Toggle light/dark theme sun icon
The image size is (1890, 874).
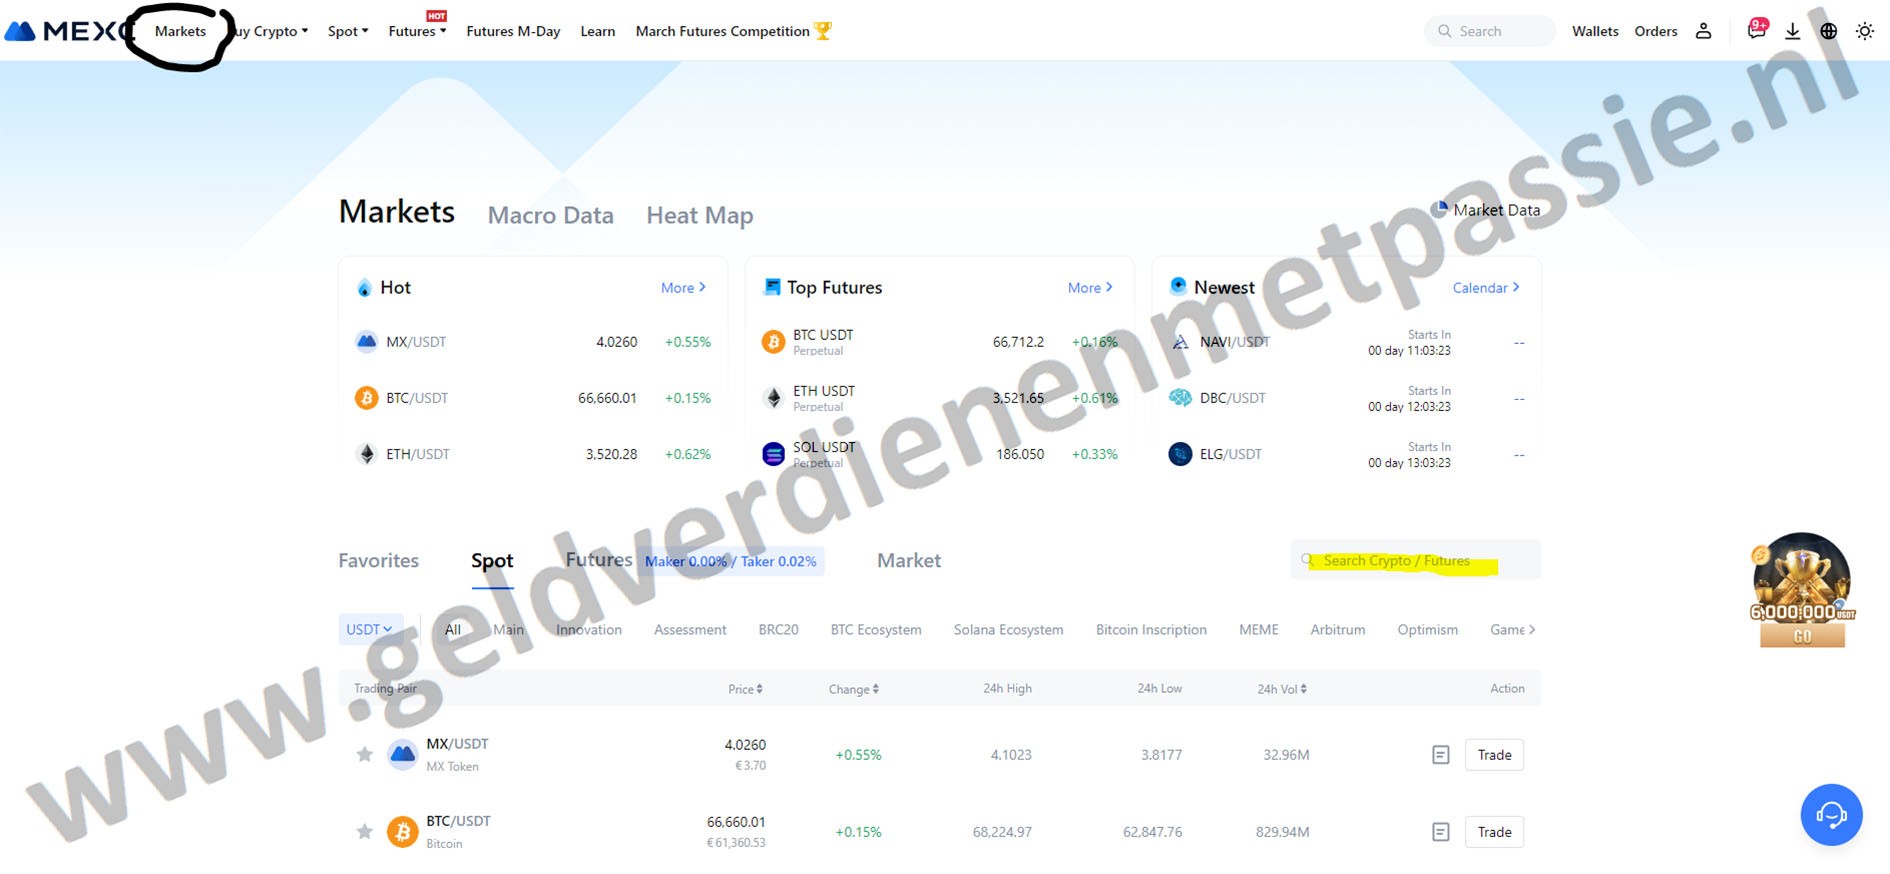pyautogui.click(x=1864, y=31)
